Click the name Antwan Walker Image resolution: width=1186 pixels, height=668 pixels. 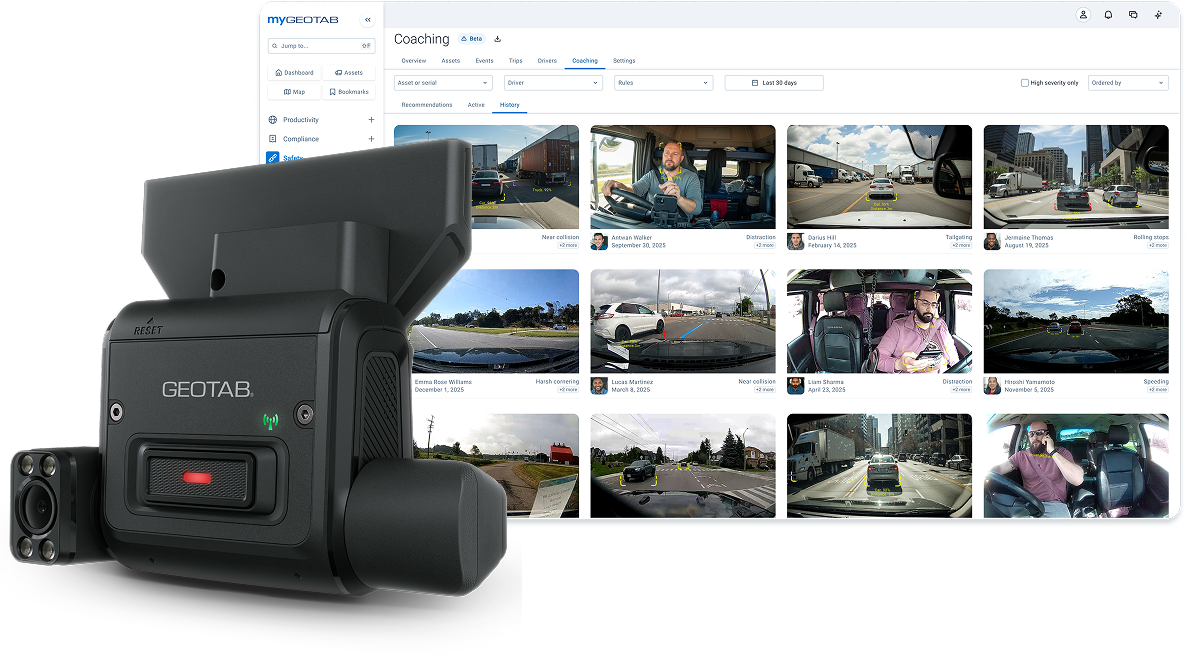pos(632,238)
